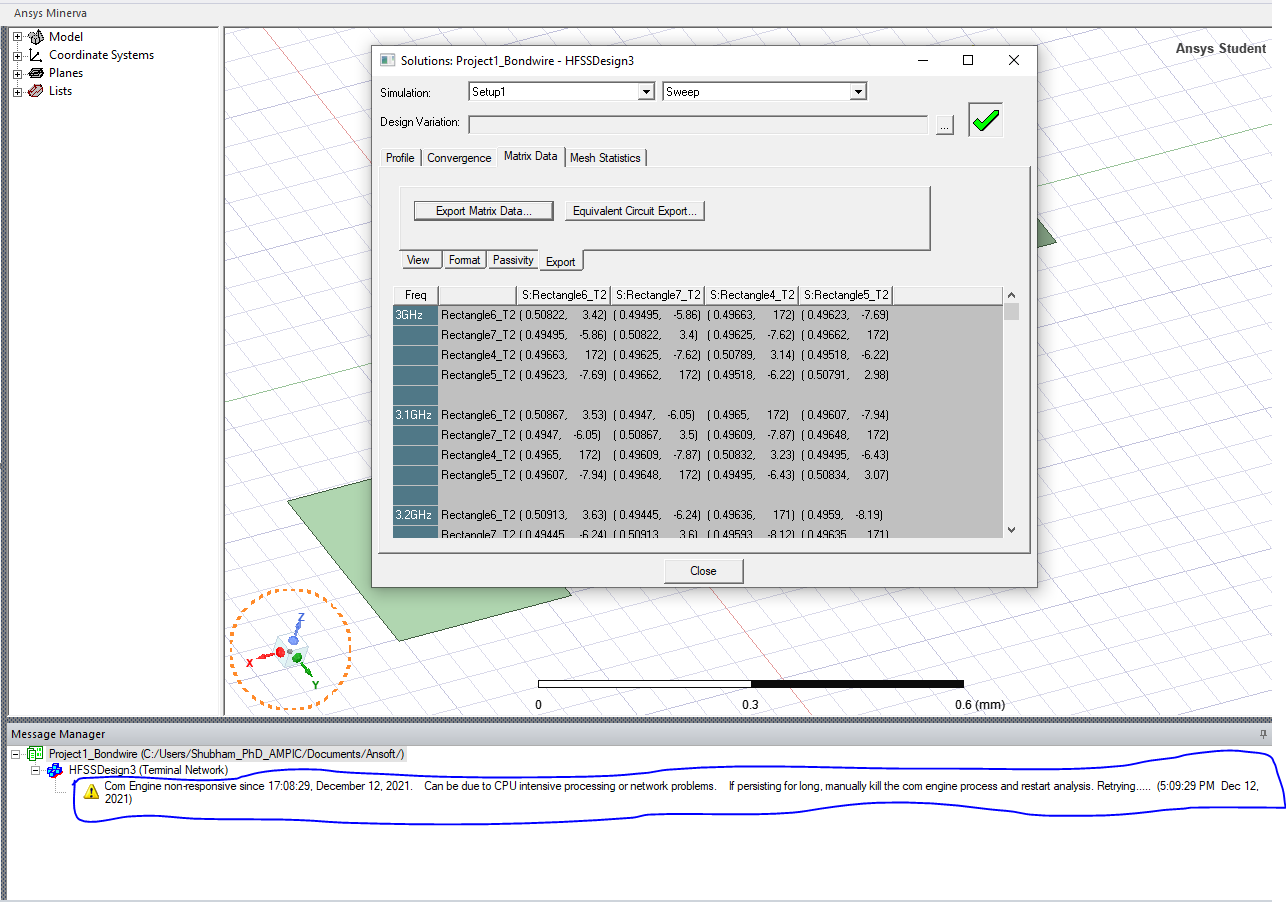1286x902 pixels.
Task: Open the Sweep dropdown
Action: click(x=857, y=92)
